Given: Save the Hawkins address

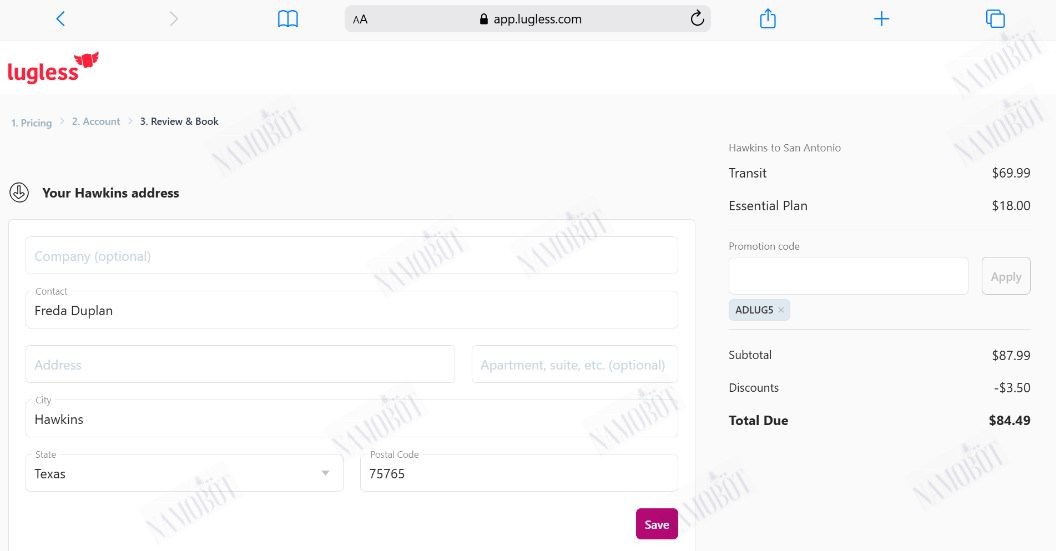Looking at the screenshot, I should [657, 524].
